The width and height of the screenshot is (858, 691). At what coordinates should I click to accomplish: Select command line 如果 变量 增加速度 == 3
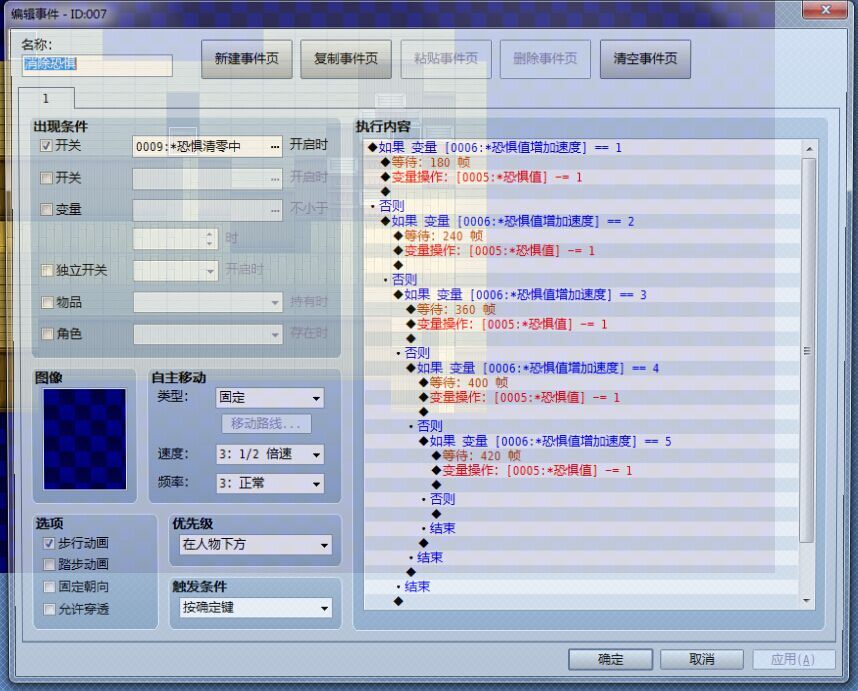[525, 294]
